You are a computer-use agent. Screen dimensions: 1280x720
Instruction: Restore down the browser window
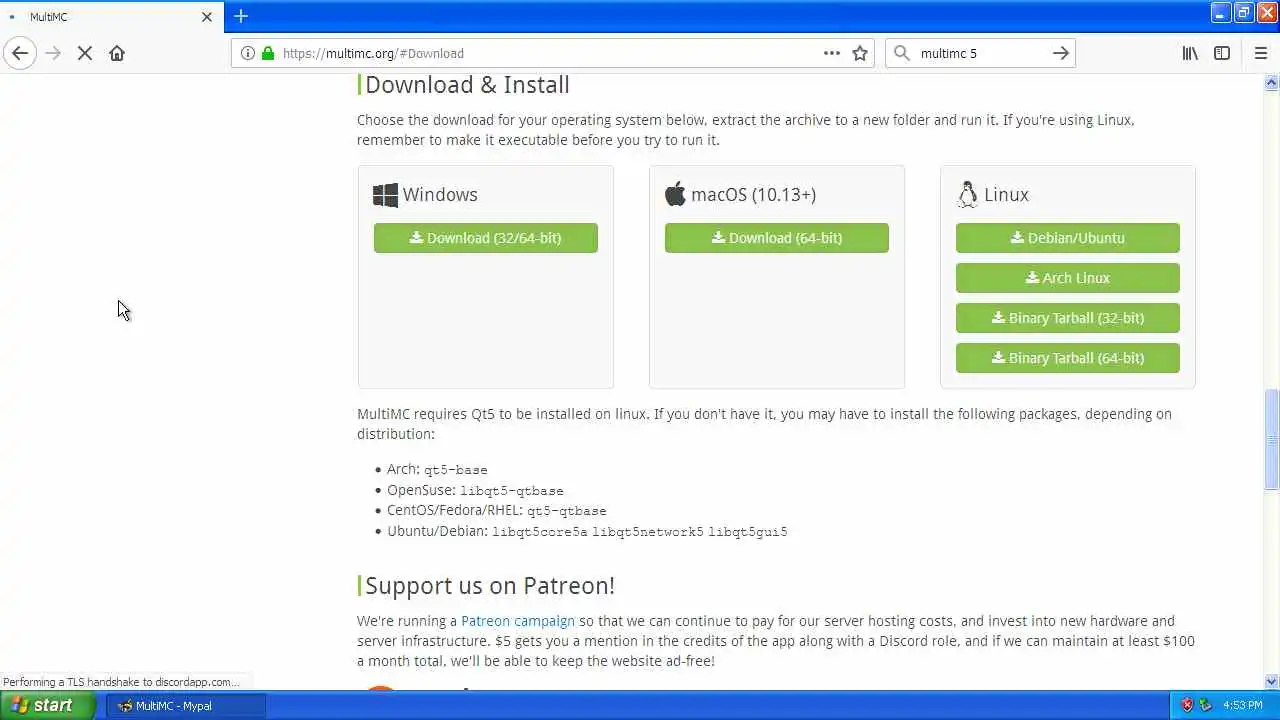[x=1244, y=13]
